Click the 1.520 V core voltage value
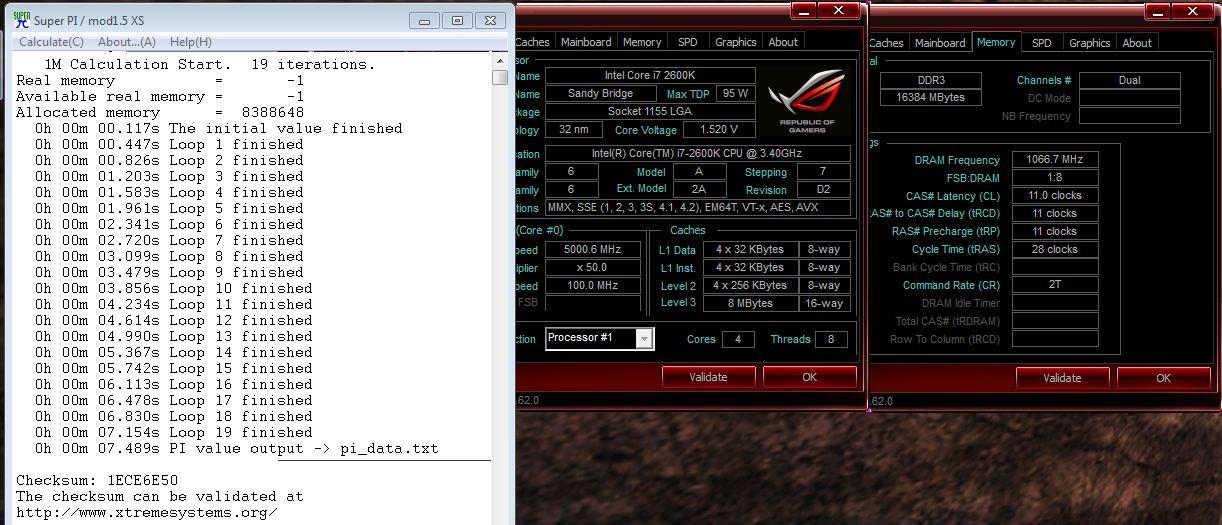 [720, 129]
